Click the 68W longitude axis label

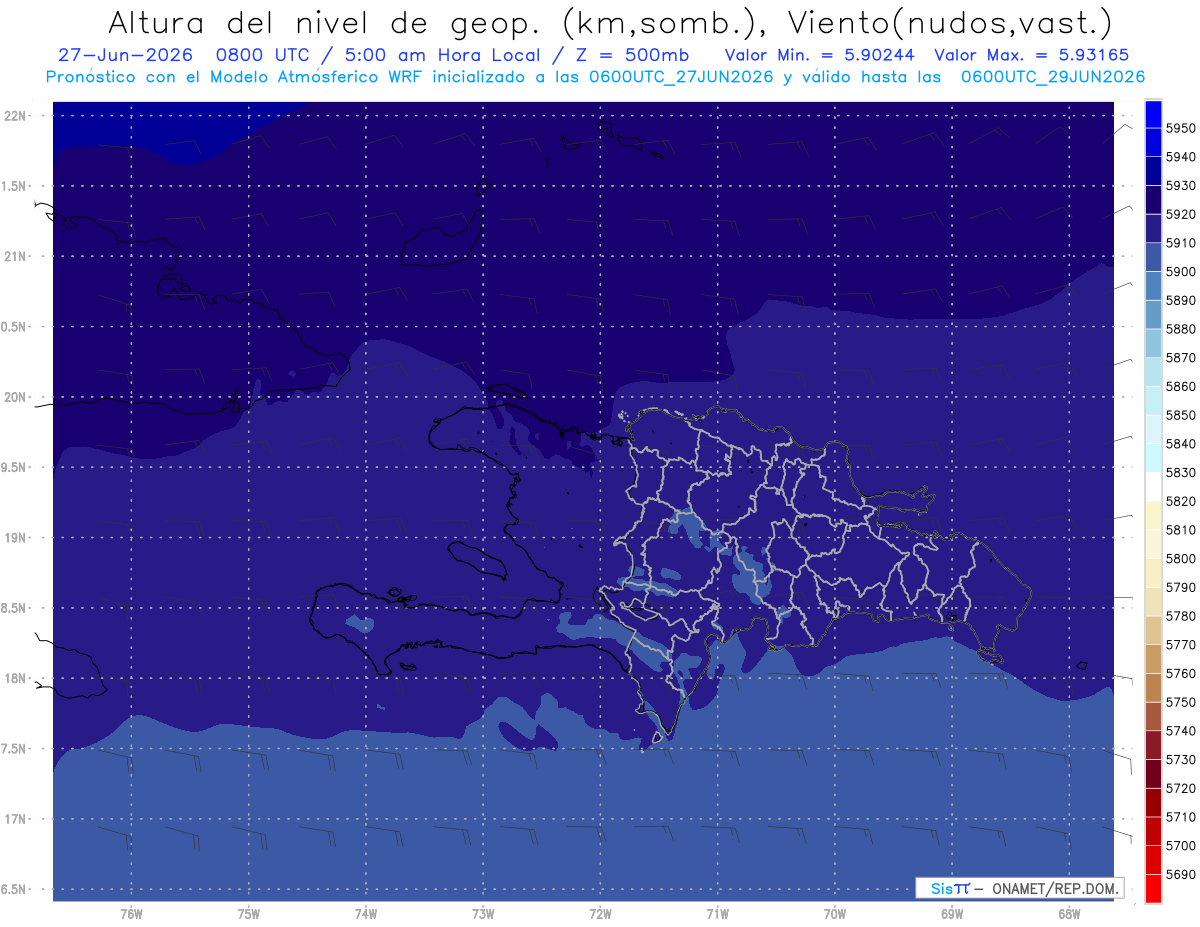[1069, 914]
